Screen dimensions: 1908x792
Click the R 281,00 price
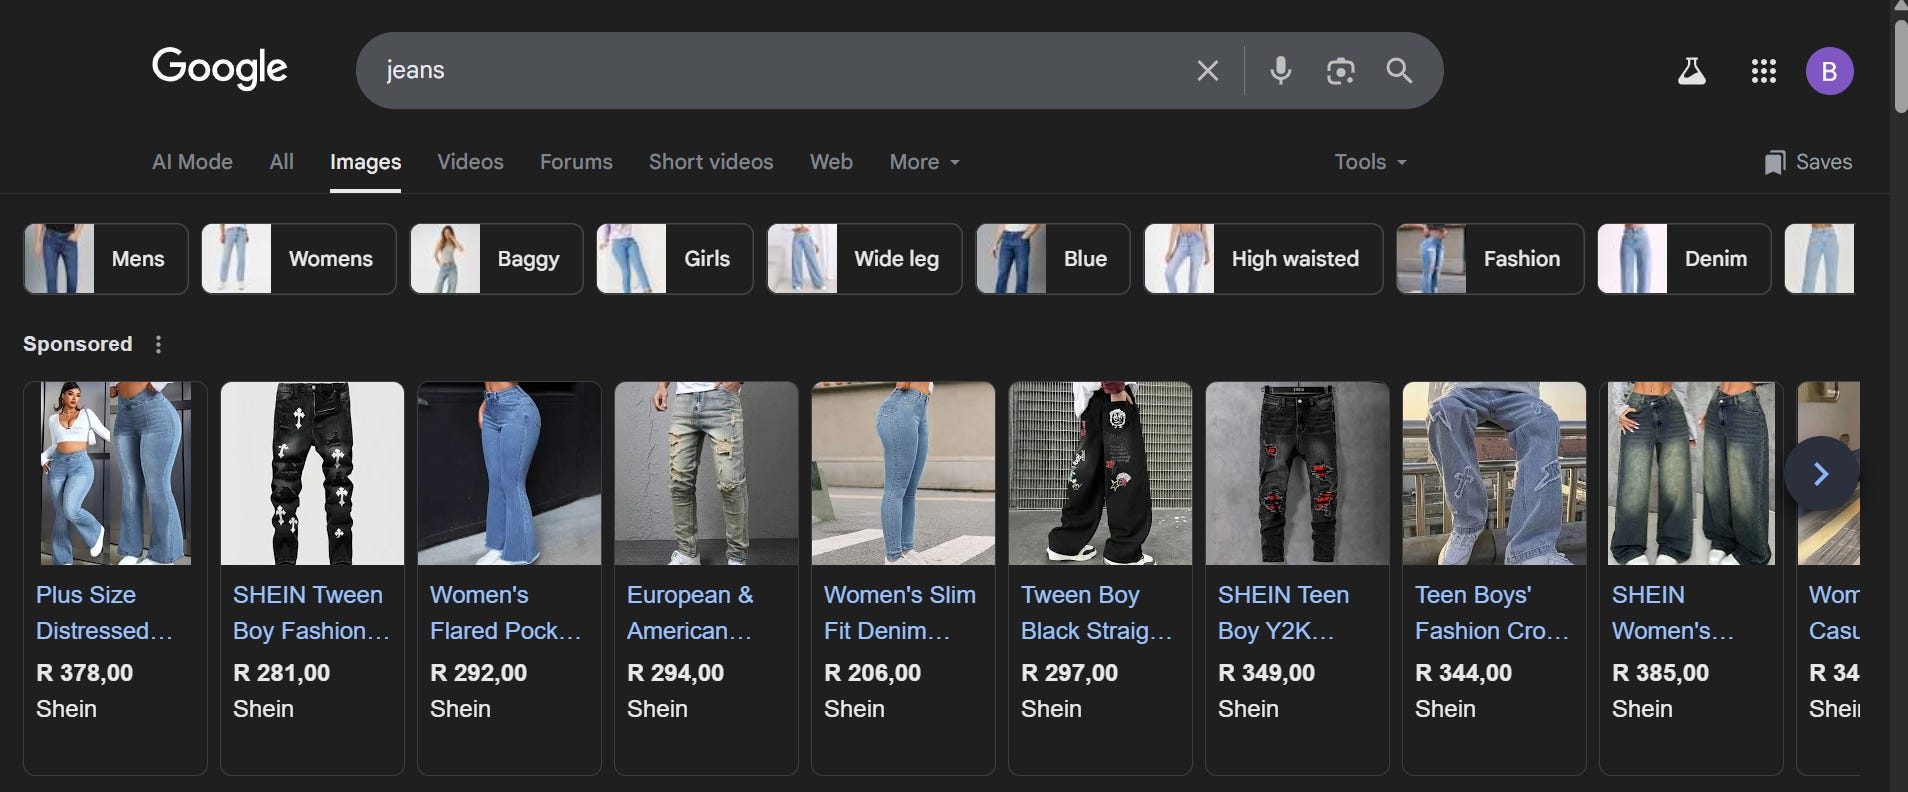pyautogui.click(x=281, y=673)
